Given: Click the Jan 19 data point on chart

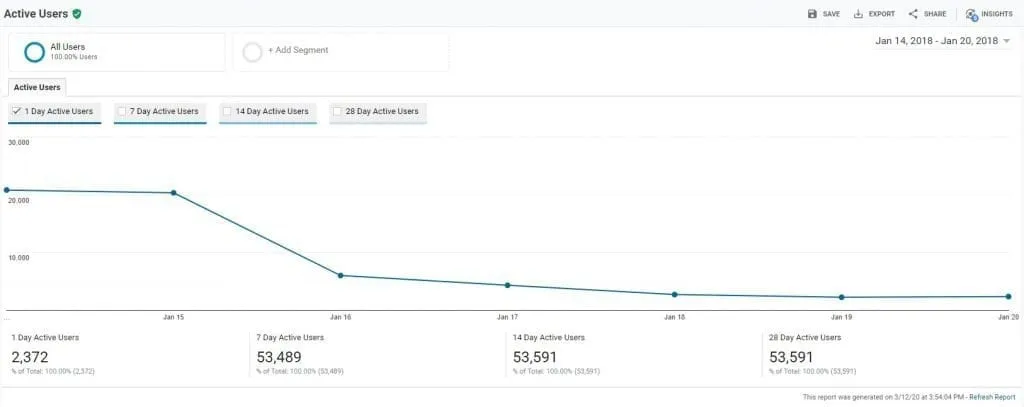Looking at the screenshot, I should 842,297.
